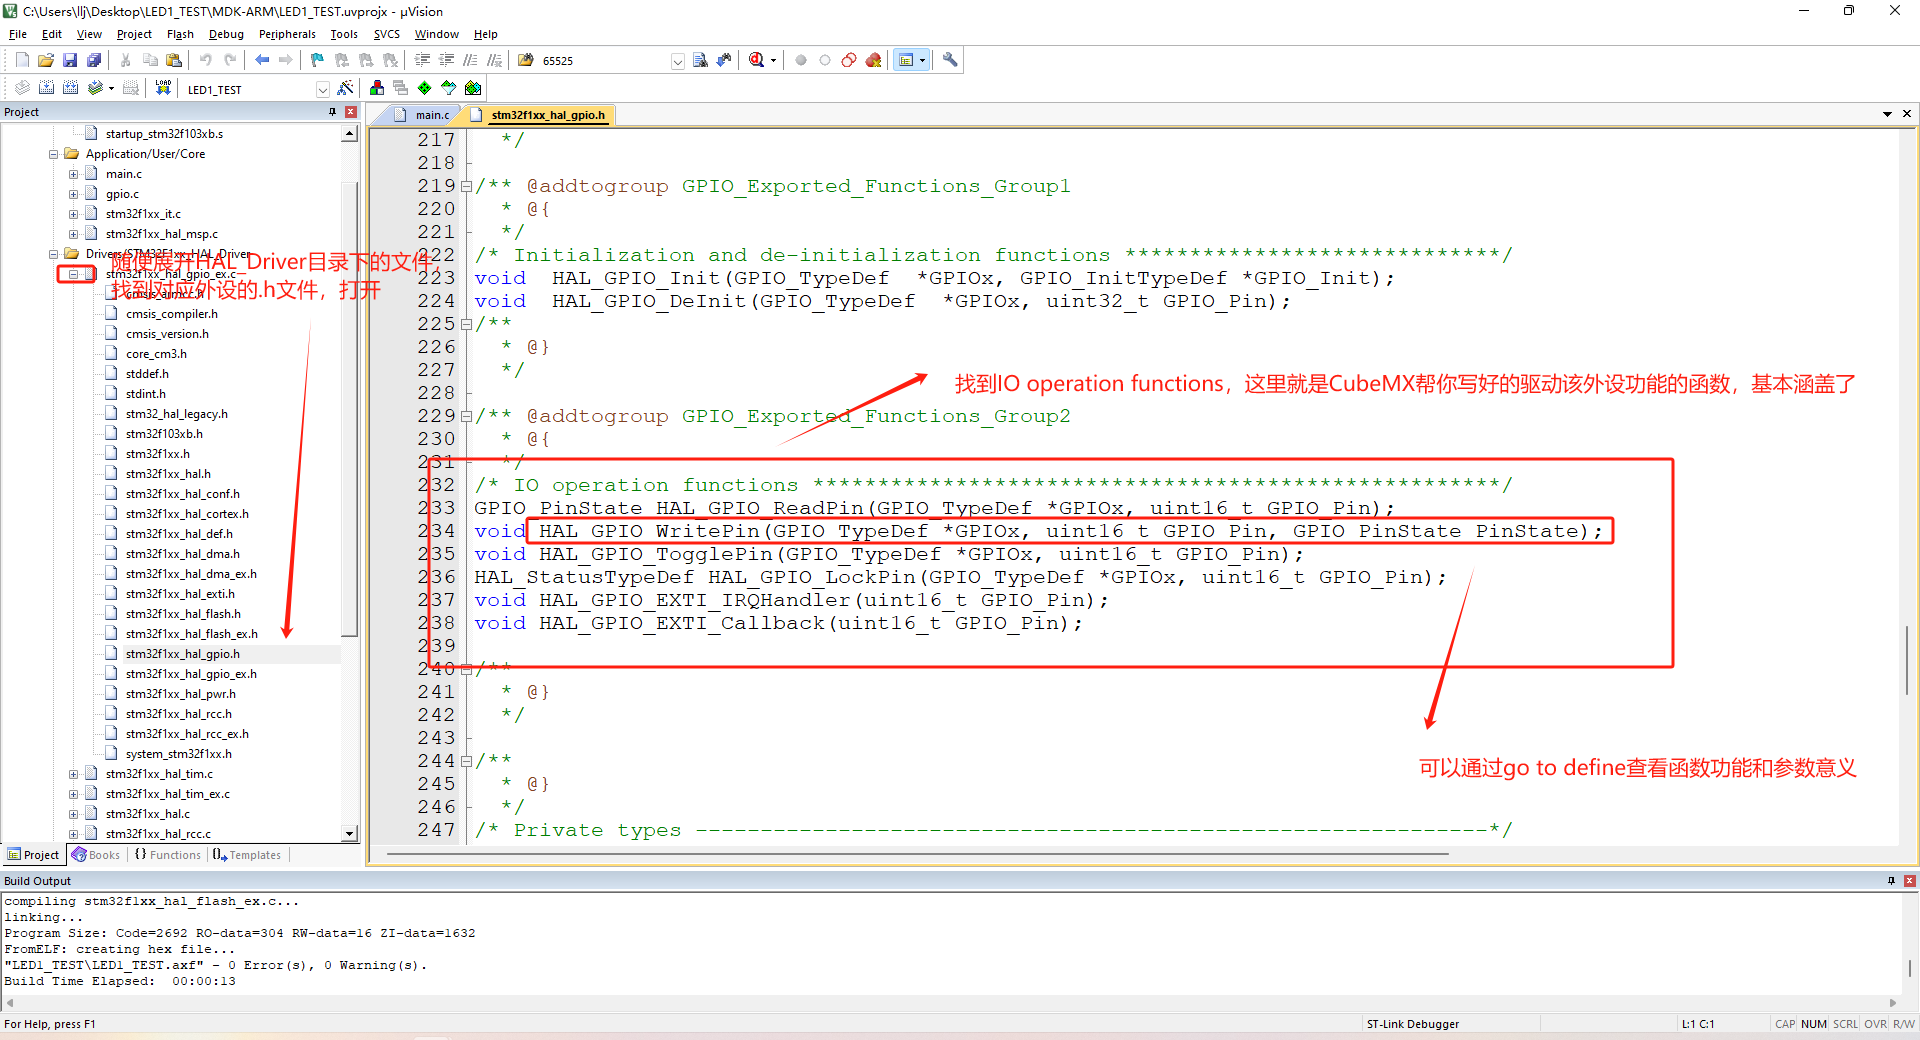Download code to flash with the LOAD icon
The image size is (1920, 1040).
click(x=163, y=88)
